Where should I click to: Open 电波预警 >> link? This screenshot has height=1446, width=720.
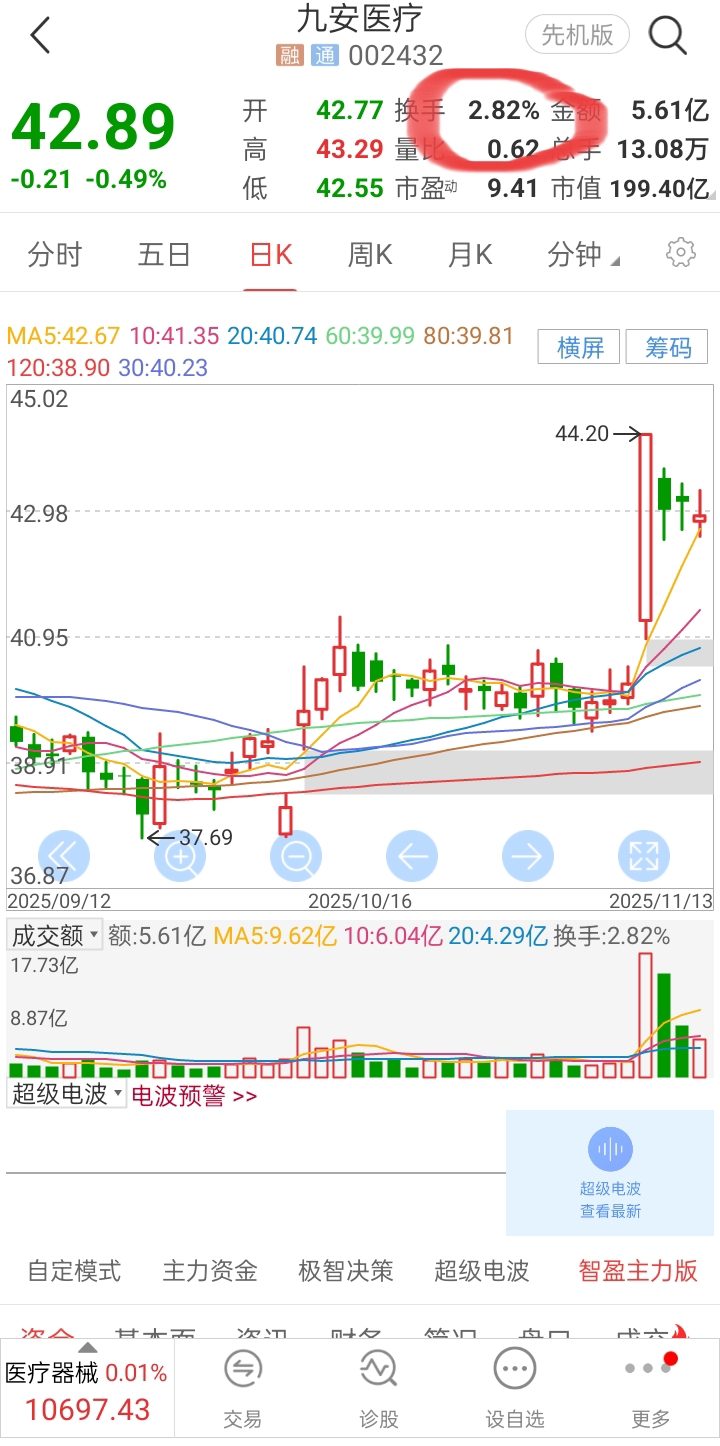(195, 1096)
